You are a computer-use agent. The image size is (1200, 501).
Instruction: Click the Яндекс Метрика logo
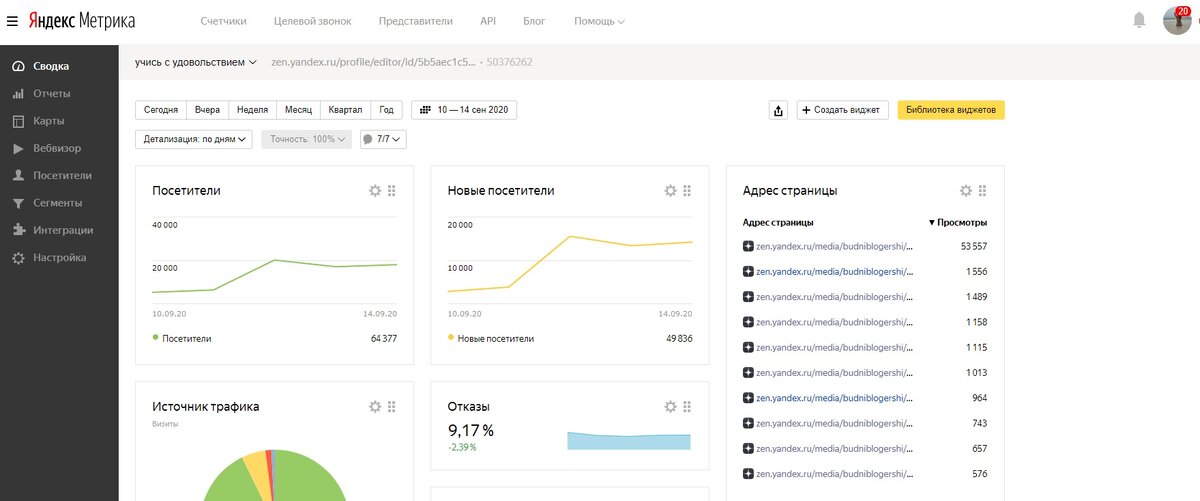pos(81,20)
